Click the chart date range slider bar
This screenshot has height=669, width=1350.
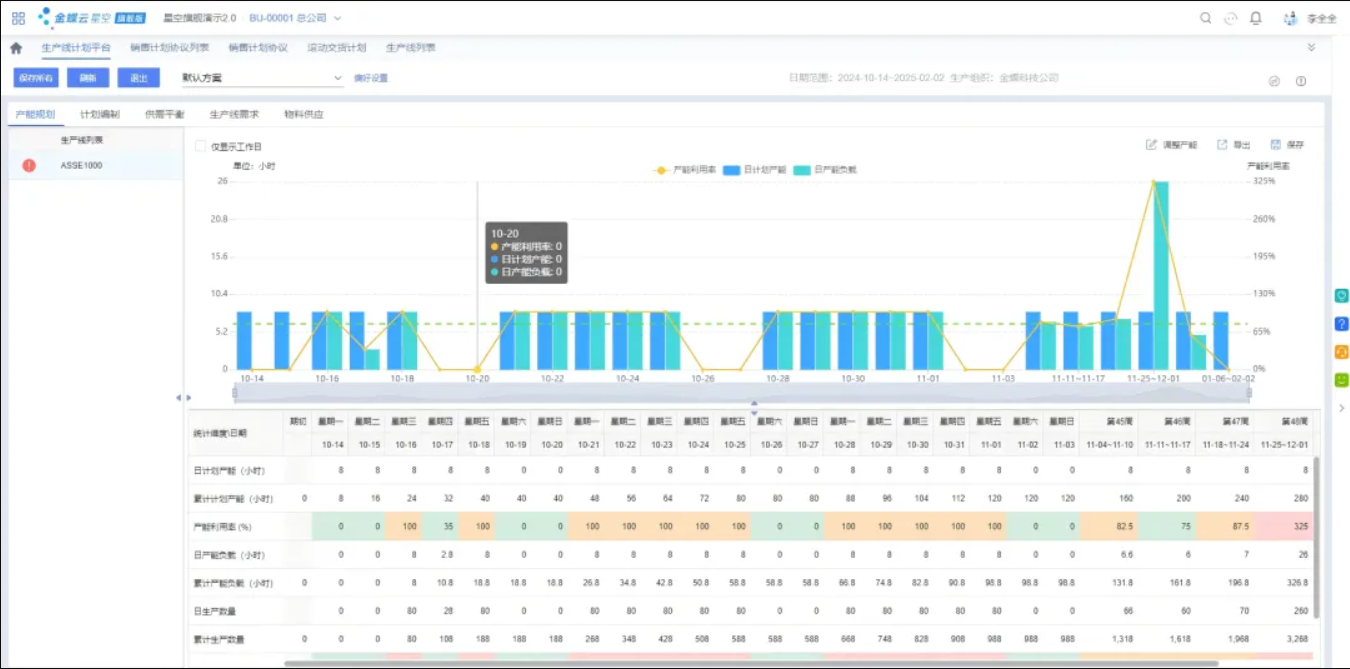pos(742,392)
